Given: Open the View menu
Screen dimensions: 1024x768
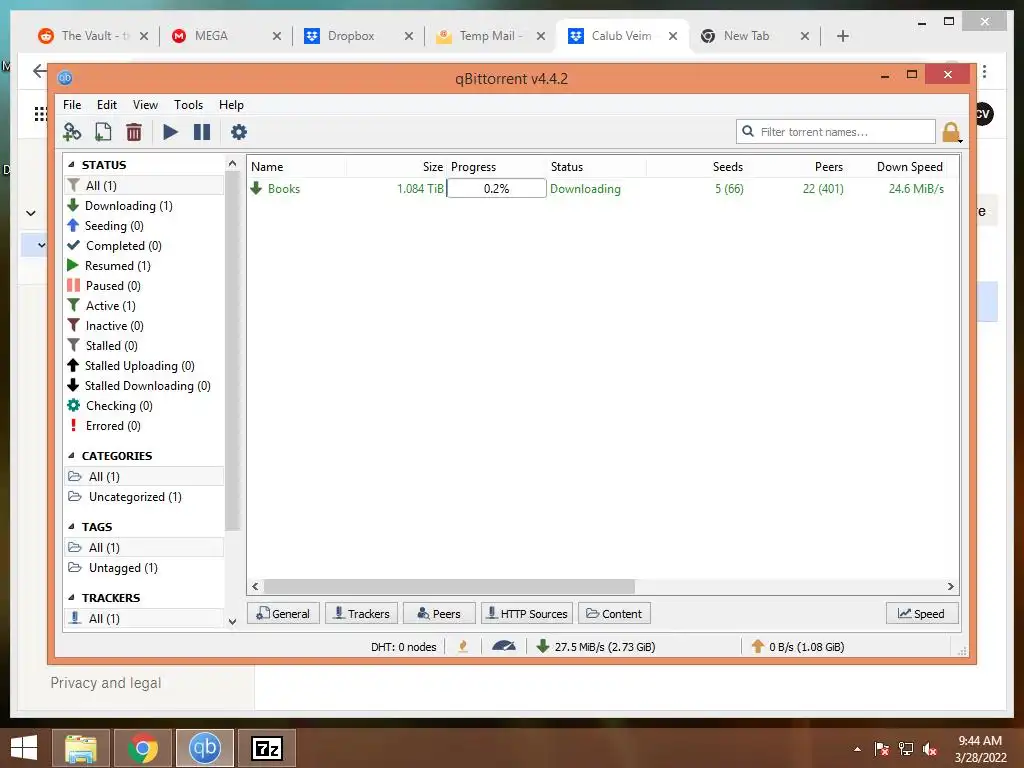Looking at the screenshot, I should point(145,104).
